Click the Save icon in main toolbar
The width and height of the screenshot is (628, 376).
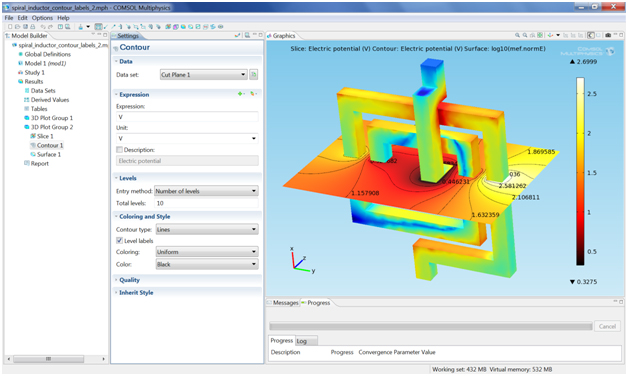[25, 27]
